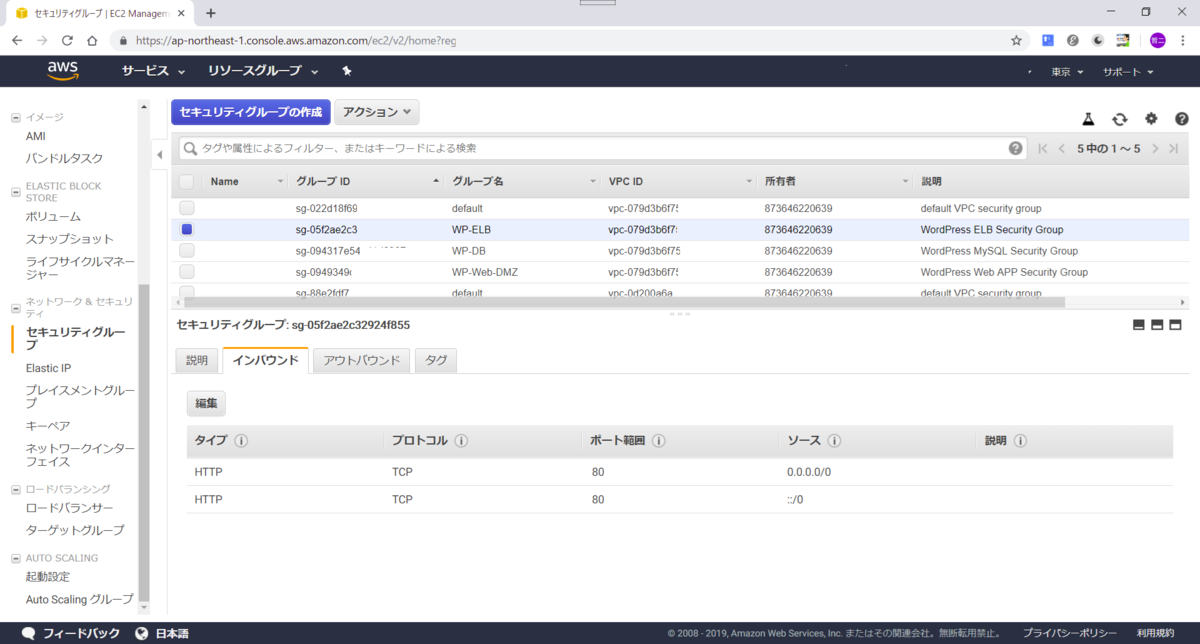This screenshot has height=644, width=1200.
Task: Click the 編集 button for inbound rules
Action: [x=206, y=403]
